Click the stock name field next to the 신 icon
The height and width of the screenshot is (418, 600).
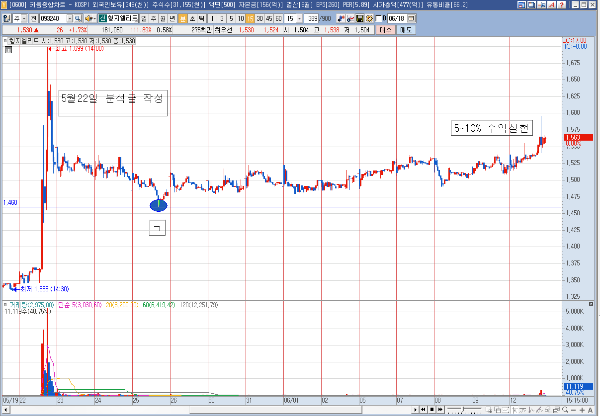pyautogui.click(x=122, y=18)
